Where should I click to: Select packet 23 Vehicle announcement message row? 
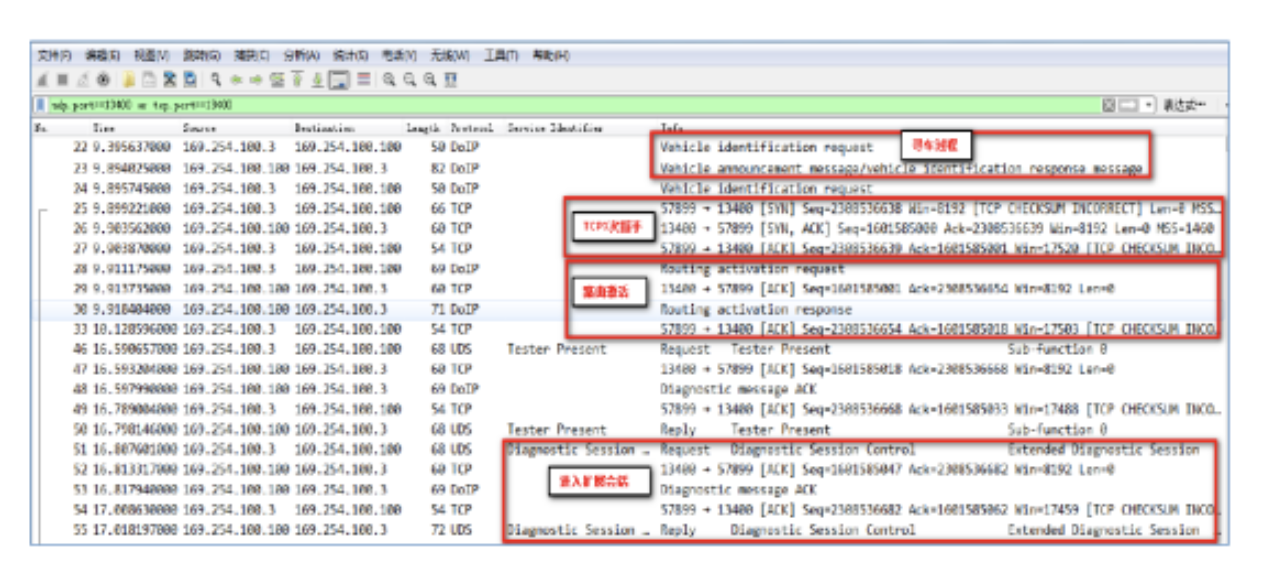pos(630,168)
